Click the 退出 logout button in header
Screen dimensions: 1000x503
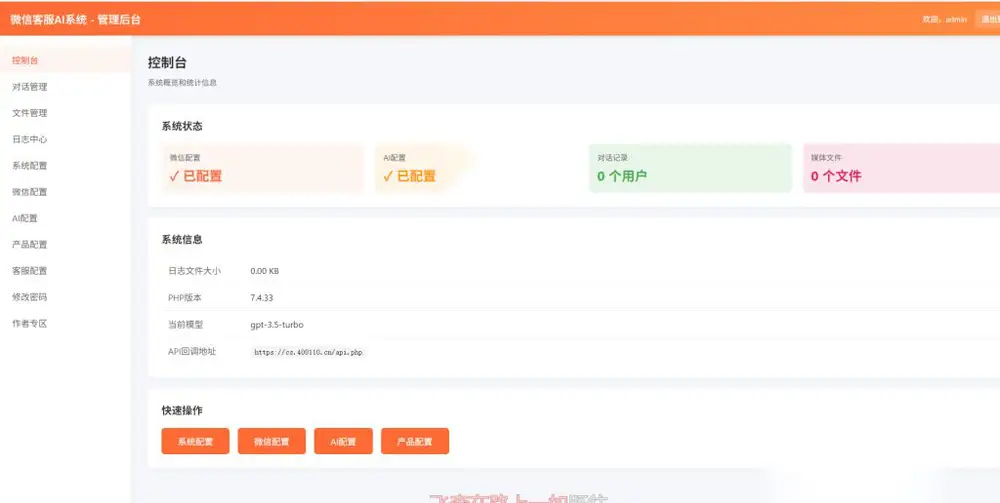click(988, 19)
